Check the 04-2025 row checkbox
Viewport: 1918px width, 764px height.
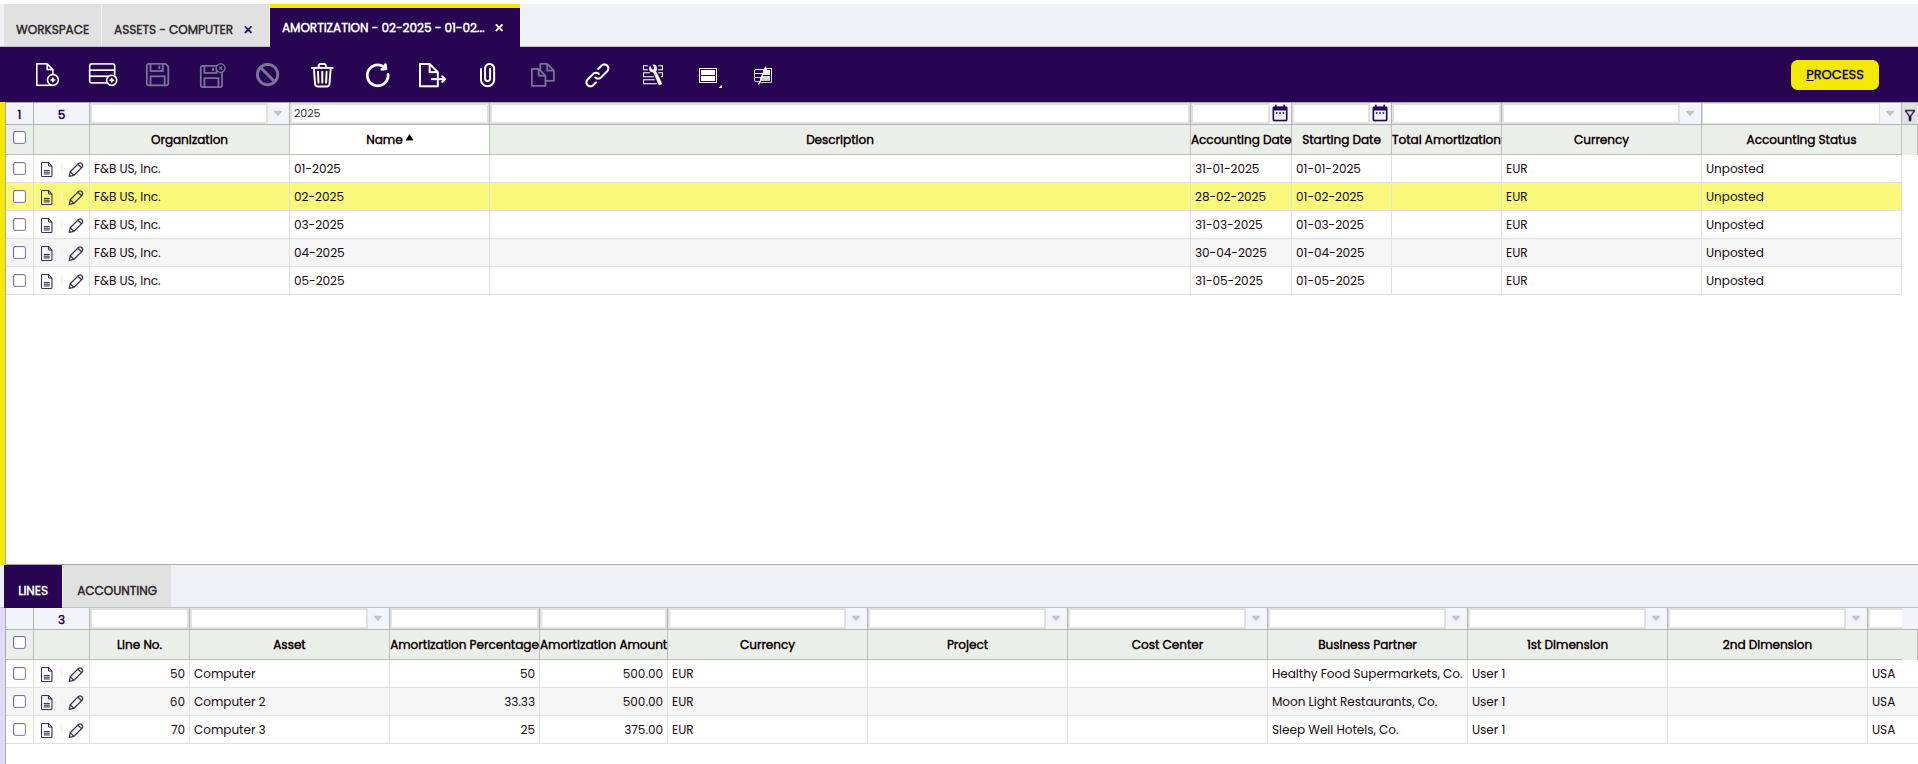coord(19,253)
